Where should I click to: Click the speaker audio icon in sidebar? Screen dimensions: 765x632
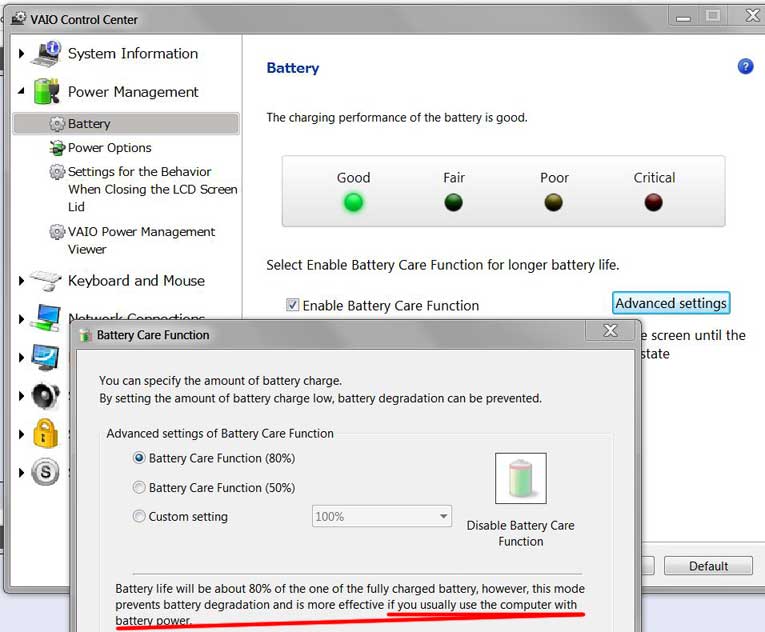tap(46, 396)
